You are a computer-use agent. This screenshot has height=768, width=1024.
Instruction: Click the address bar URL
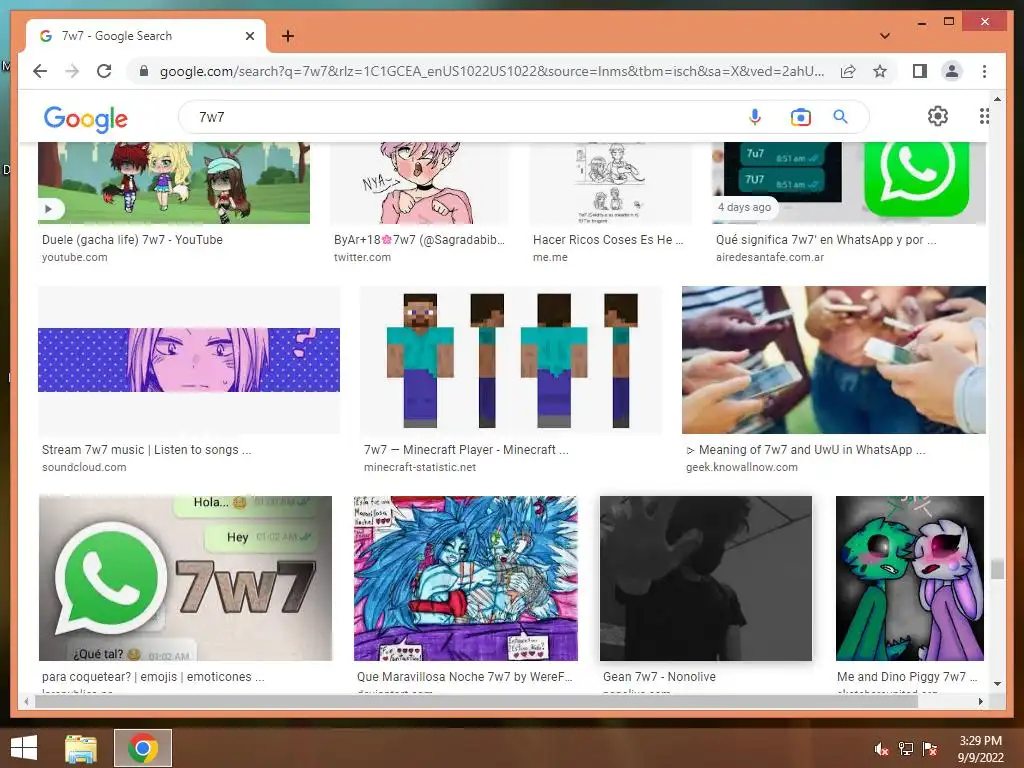click(x=491, y=71)
